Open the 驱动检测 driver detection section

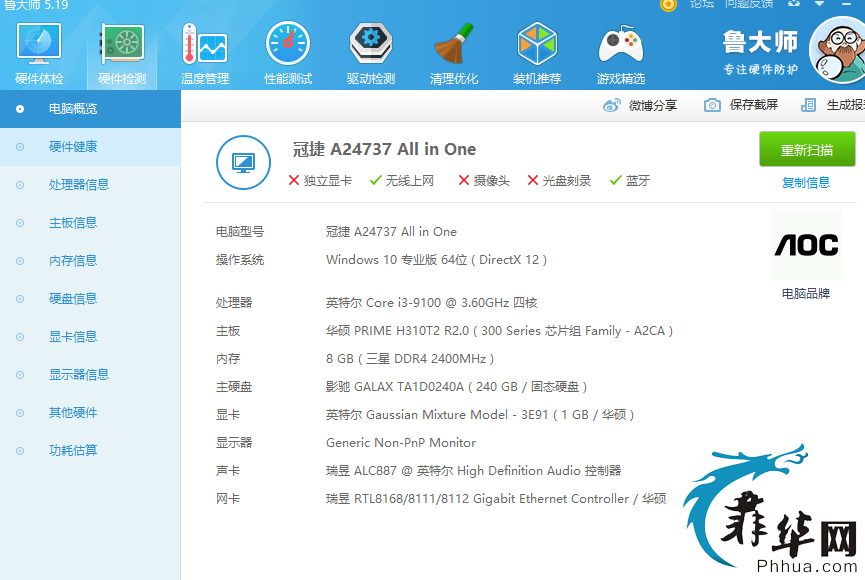[x=371, y=54]
